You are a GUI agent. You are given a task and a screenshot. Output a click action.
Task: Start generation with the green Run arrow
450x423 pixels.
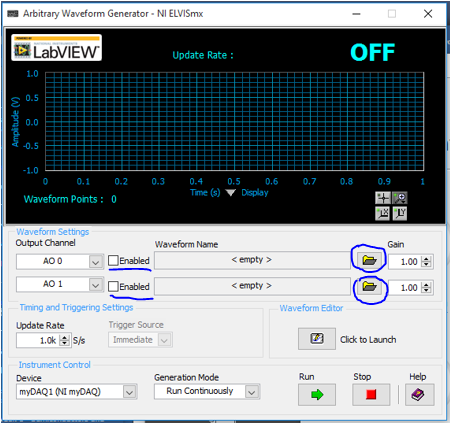tap(317, 395)
